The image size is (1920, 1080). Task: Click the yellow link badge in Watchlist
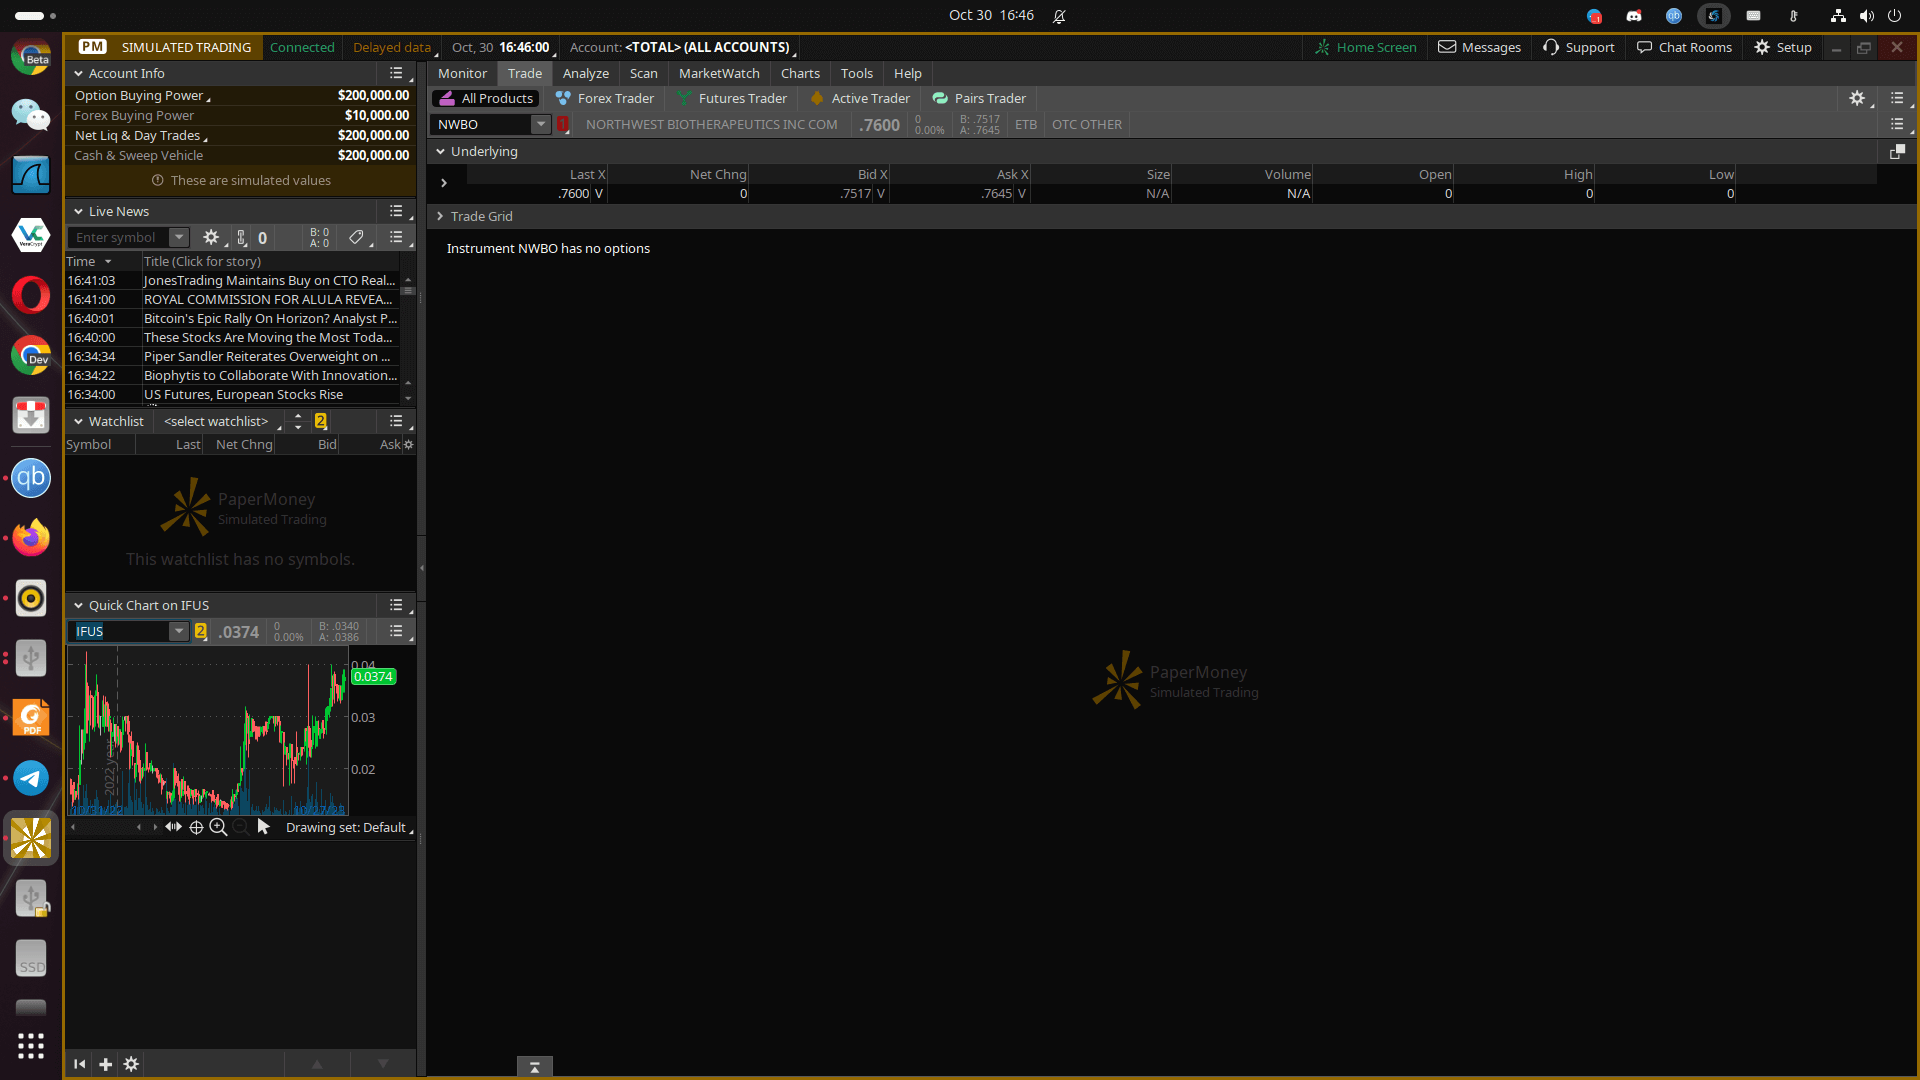pyautogui.click(x=321, y=422)
